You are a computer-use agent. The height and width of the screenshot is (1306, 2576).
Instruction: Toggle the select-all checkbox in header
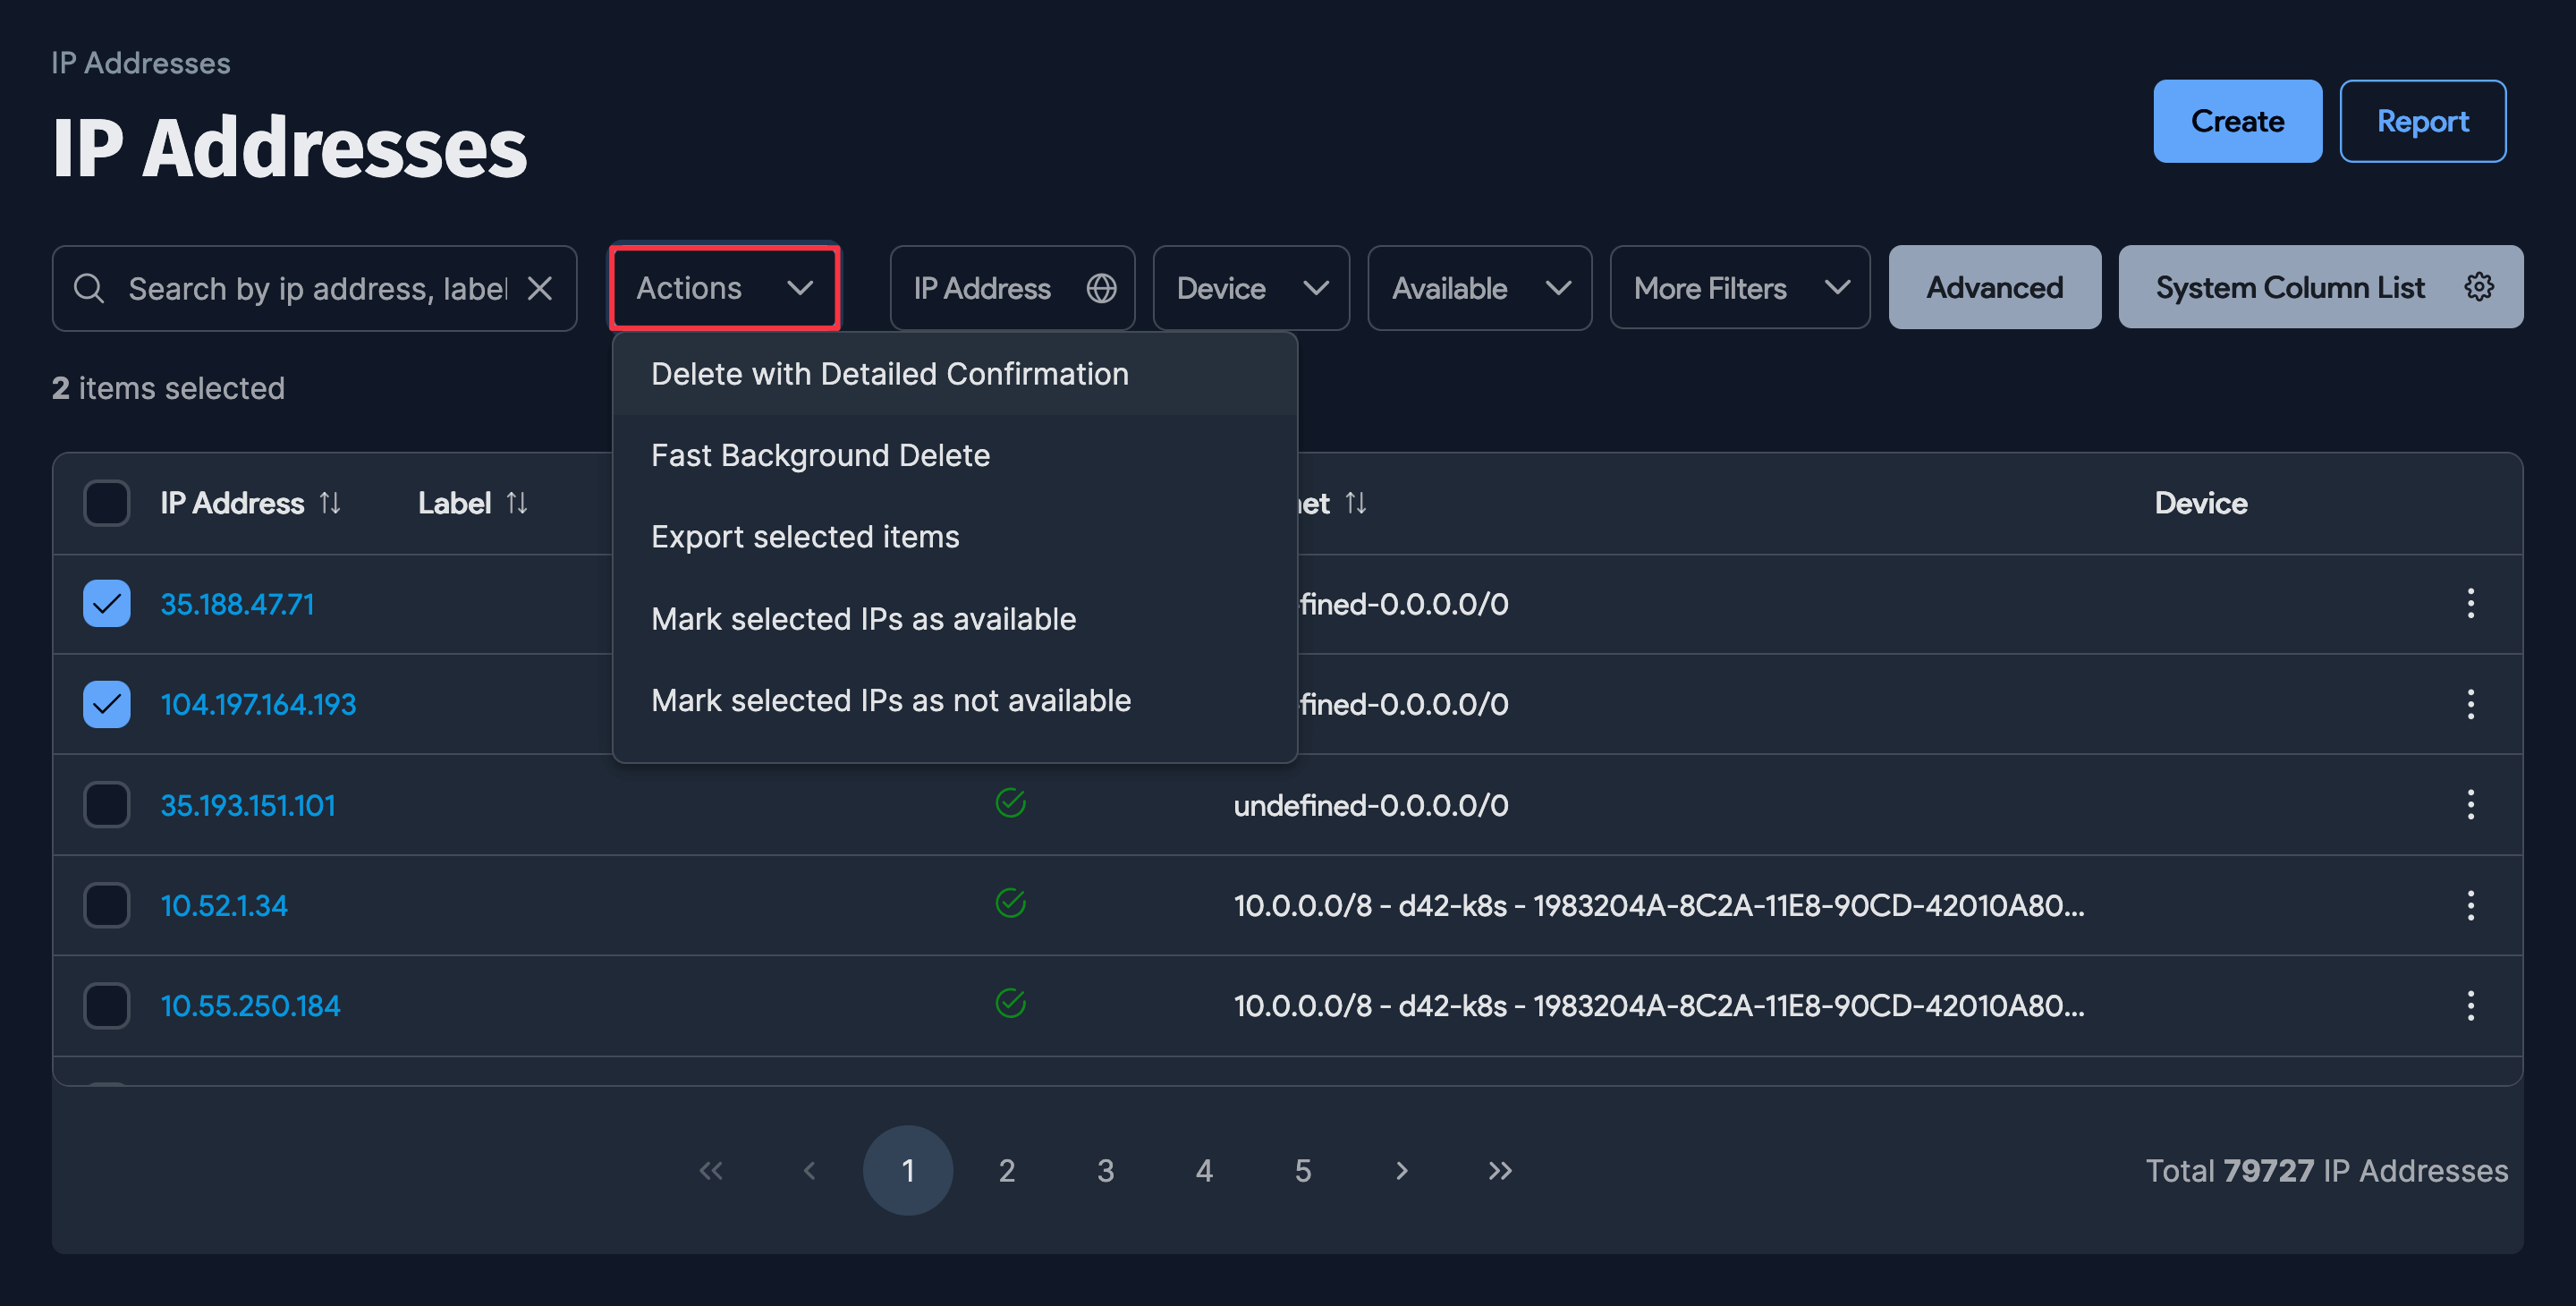[x=106, y=503]
